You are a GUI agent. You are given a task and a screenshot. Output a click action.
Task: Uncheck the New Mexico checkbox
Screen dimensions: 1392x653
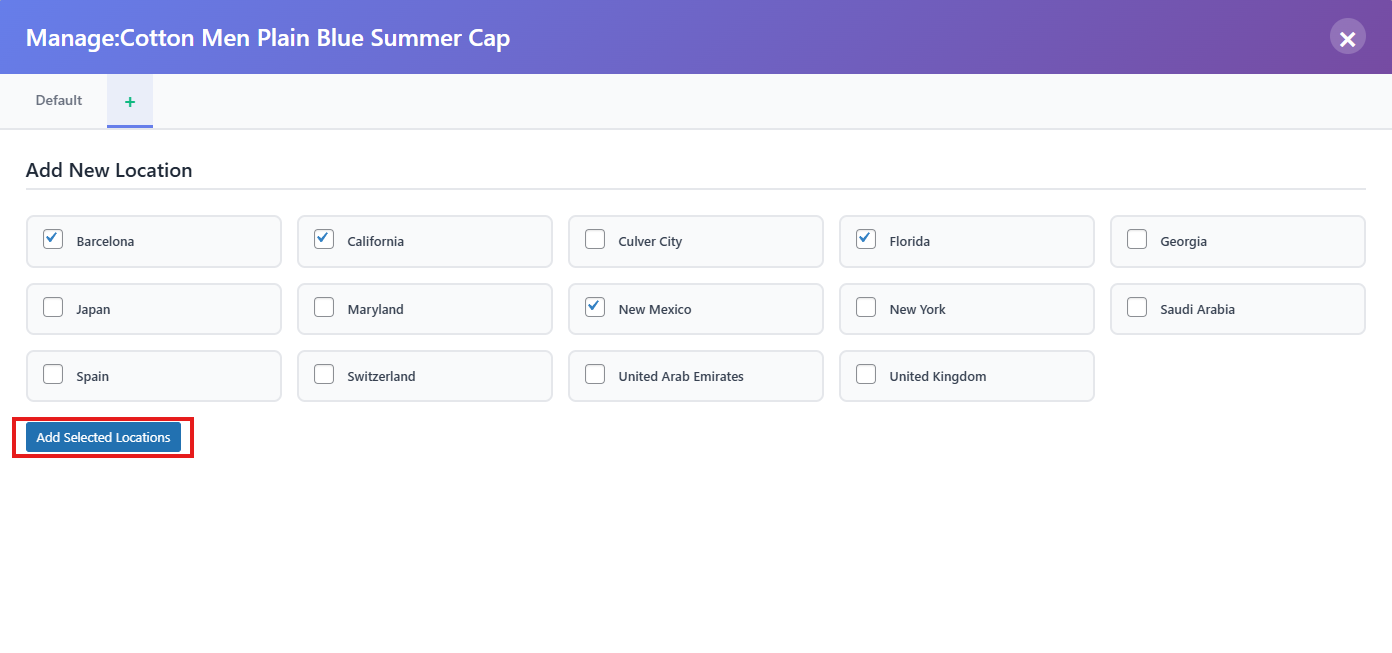(595, 308)
